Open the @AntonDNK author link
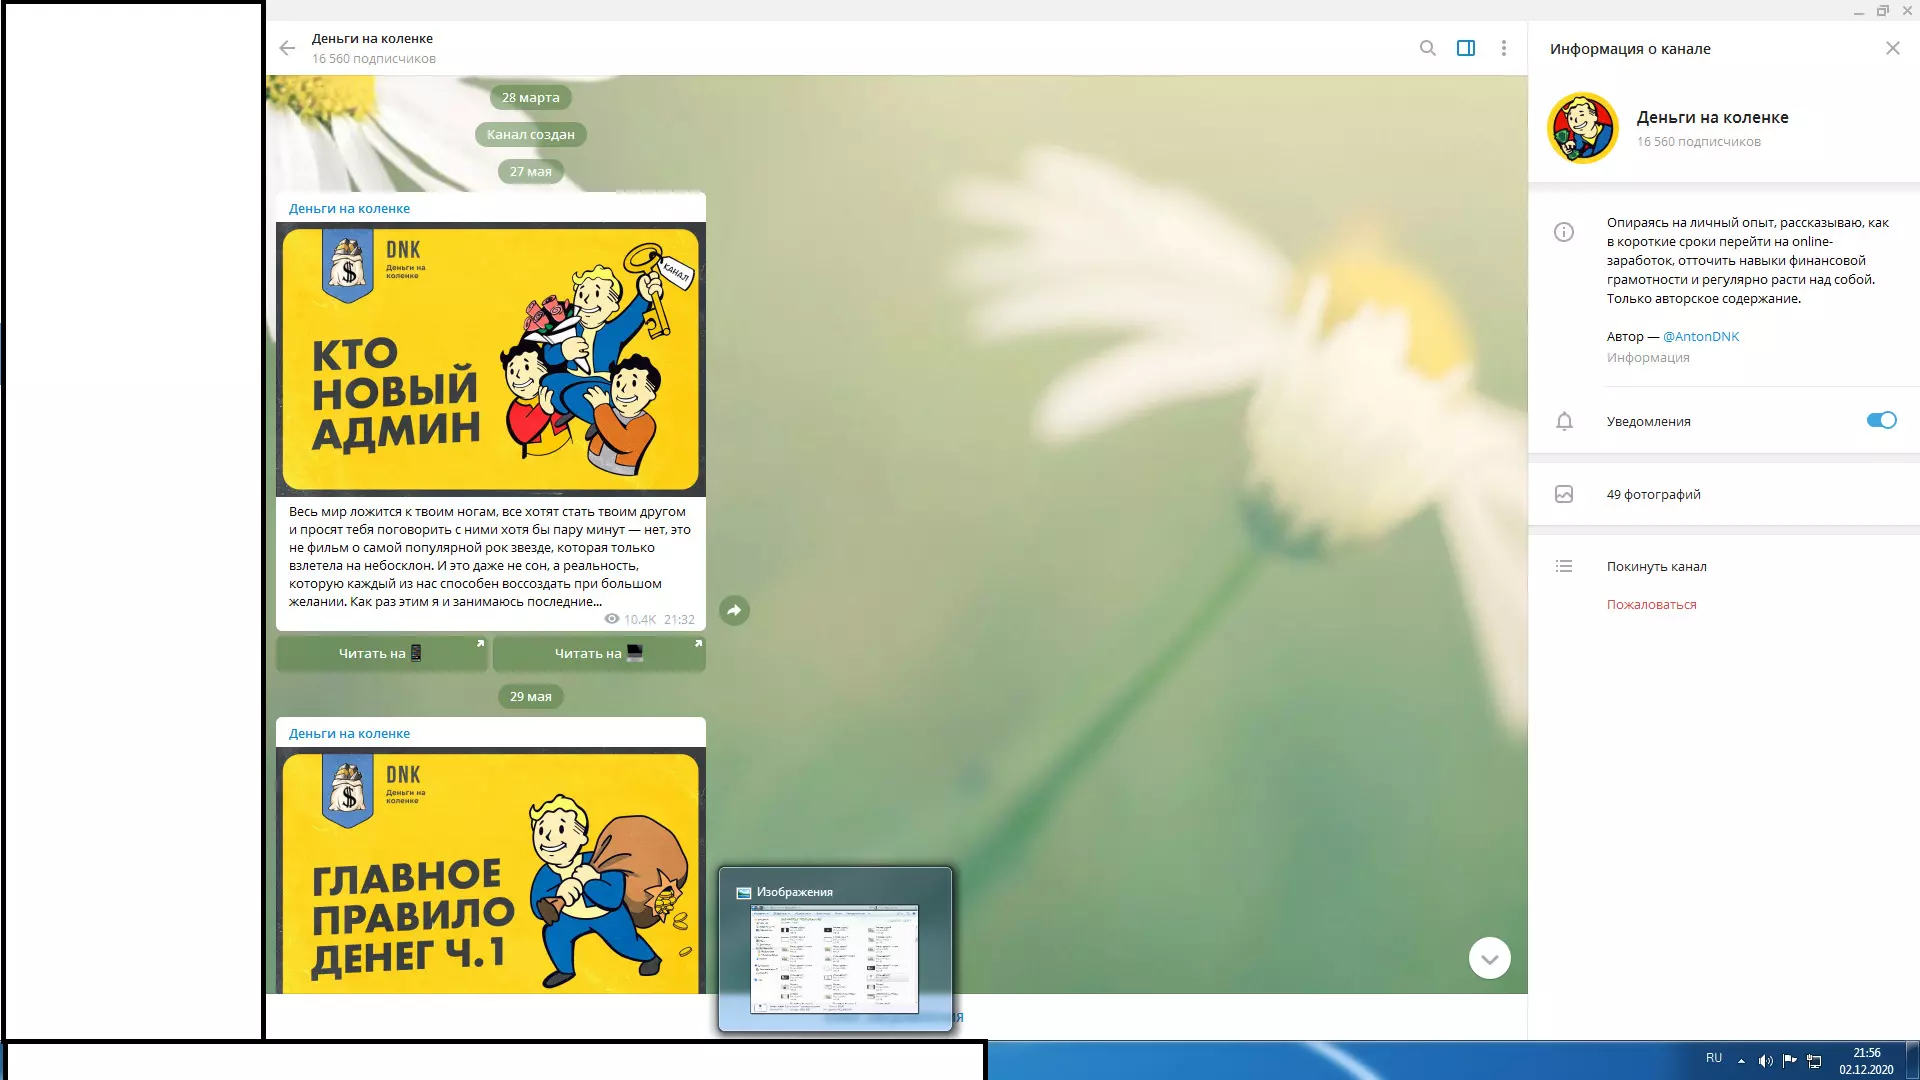 1701,337
